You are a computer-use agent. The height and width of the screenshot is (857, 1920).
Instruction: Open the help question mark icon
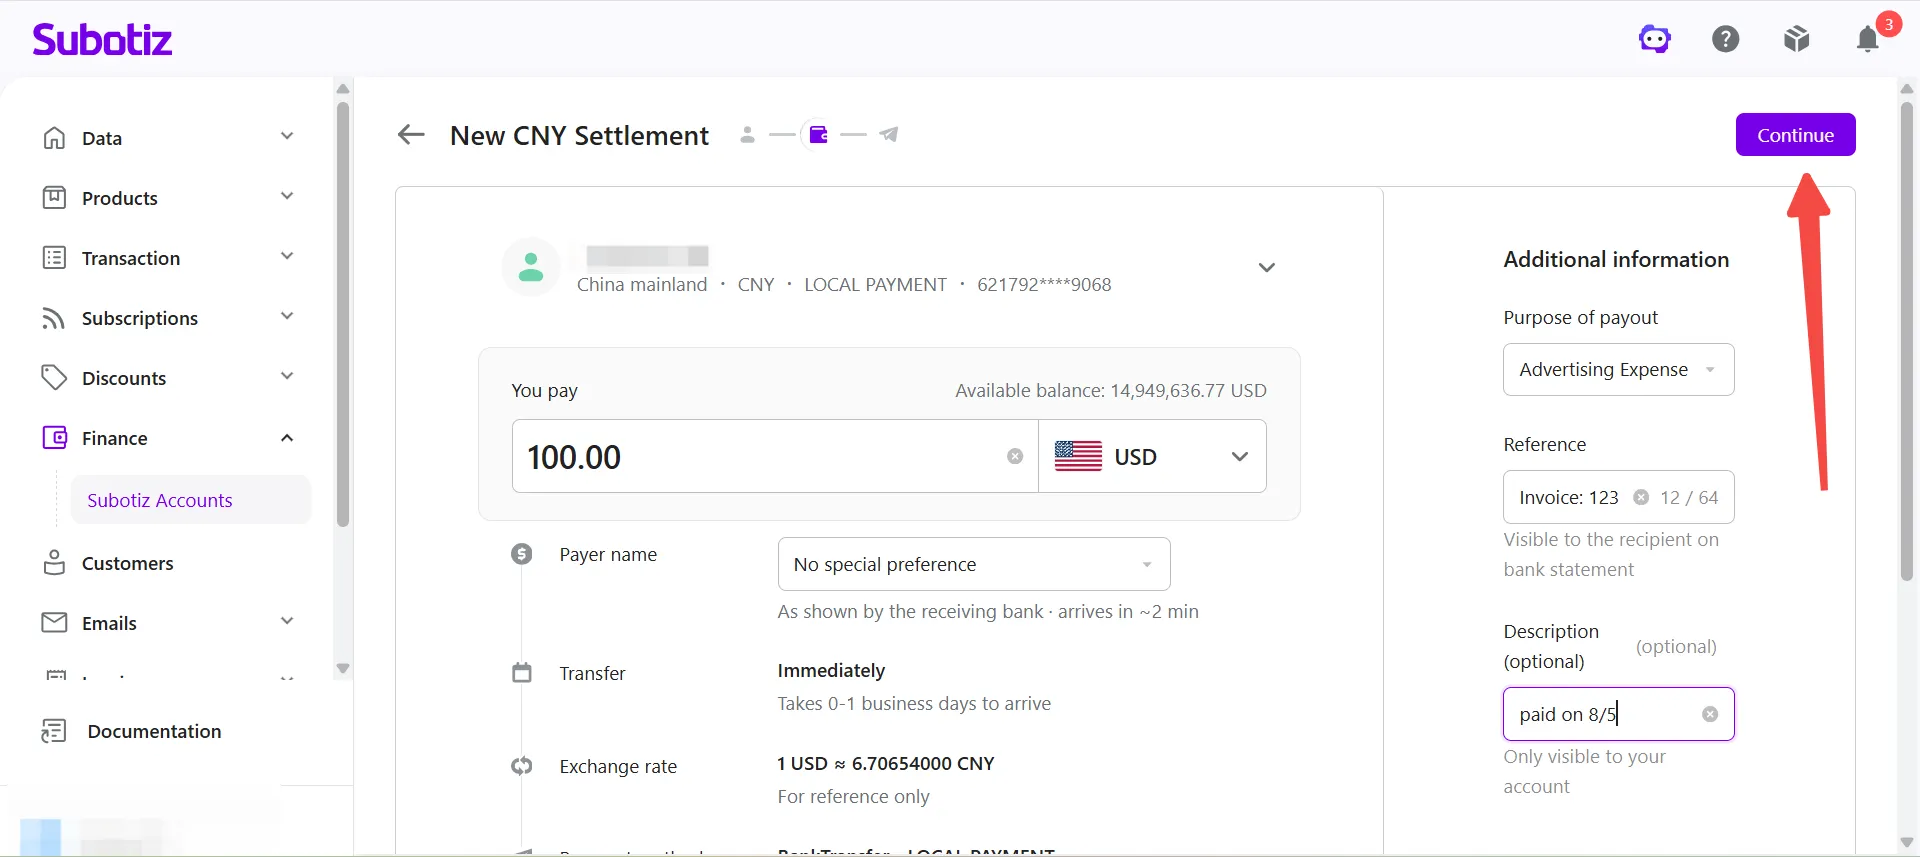pyautogui.click(x=1726, y=39)
